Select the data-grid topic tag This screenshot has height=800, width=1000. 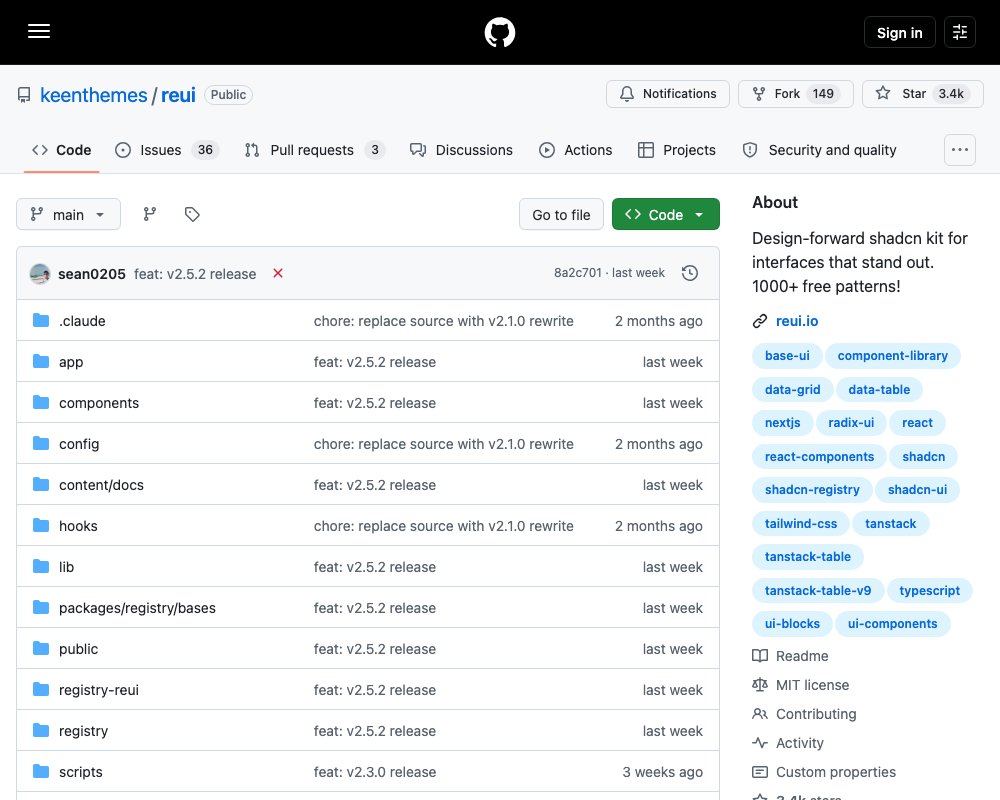[x=792, y=389]
